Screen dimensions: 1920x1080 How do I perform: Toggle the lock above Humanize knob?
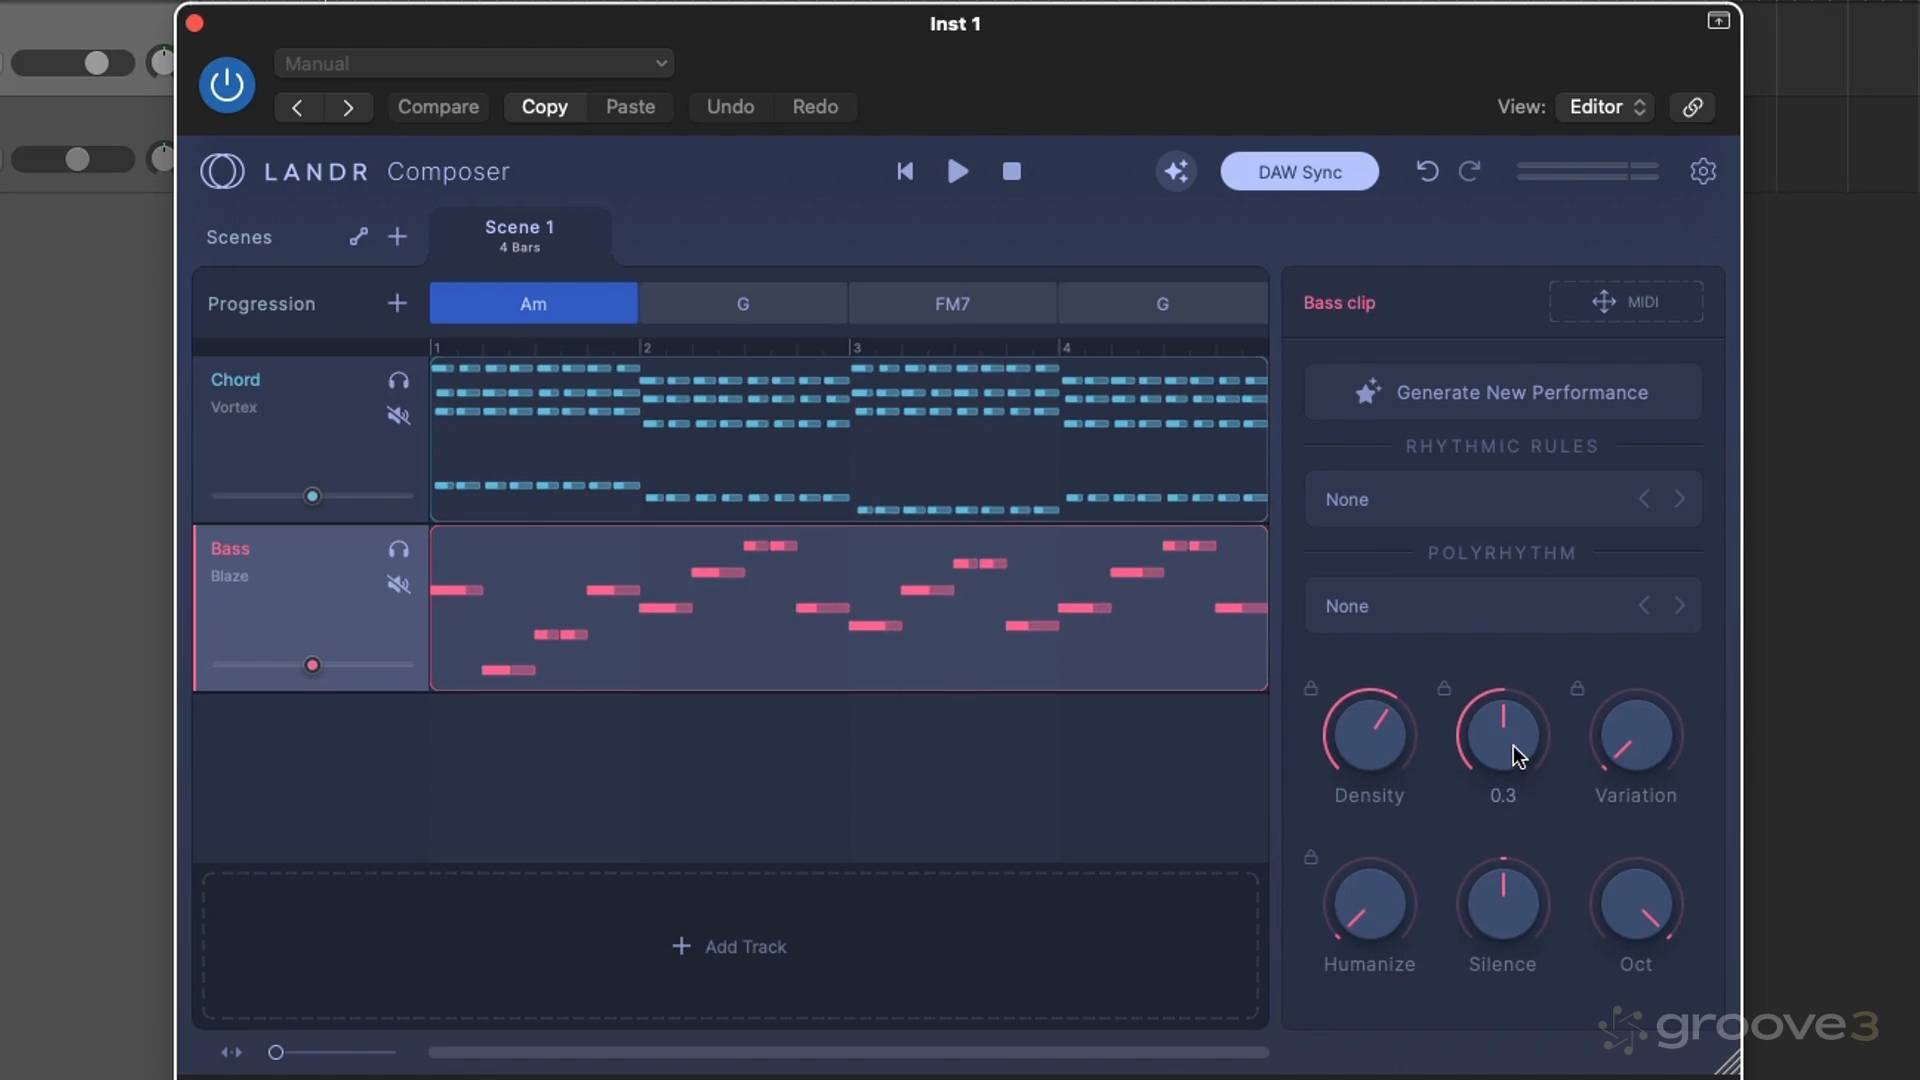point(1311,857)
